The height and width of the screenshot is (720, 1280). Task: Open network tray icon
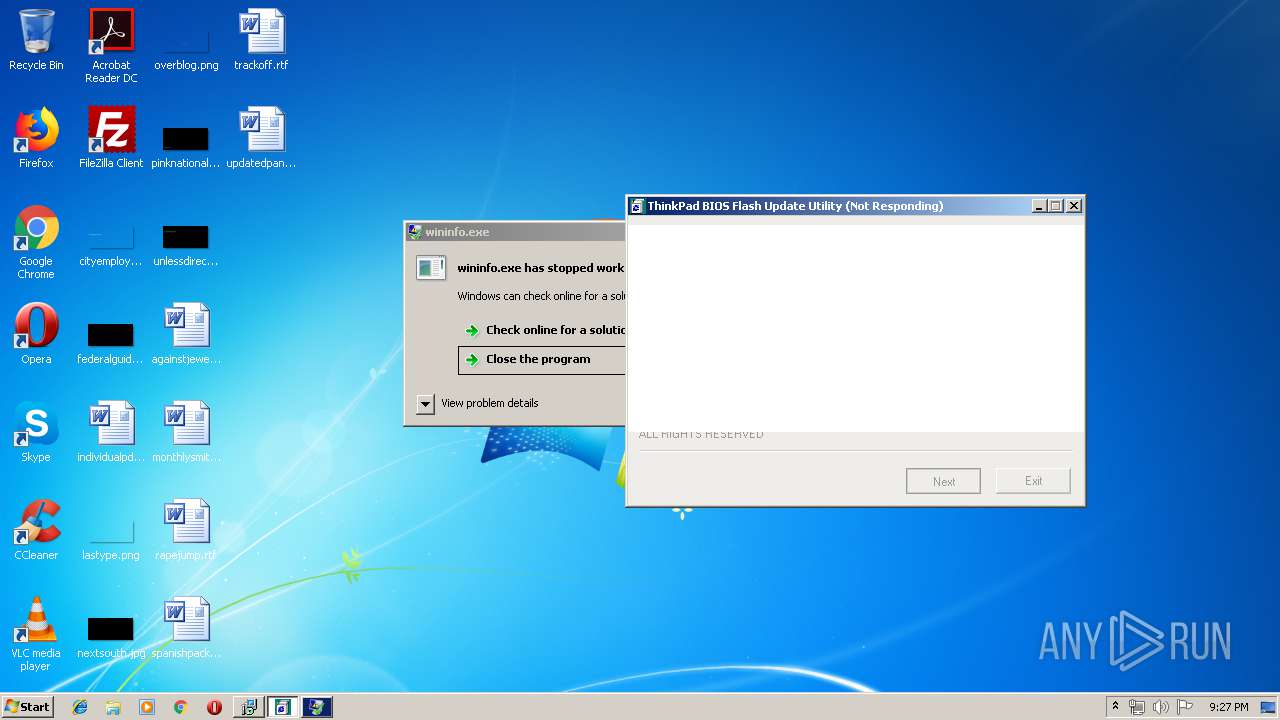(1137, 707)
